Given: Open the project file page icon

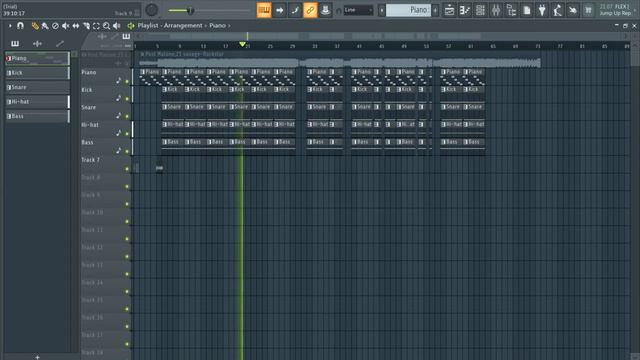Looking at the screenshot, I should (527, 10).
